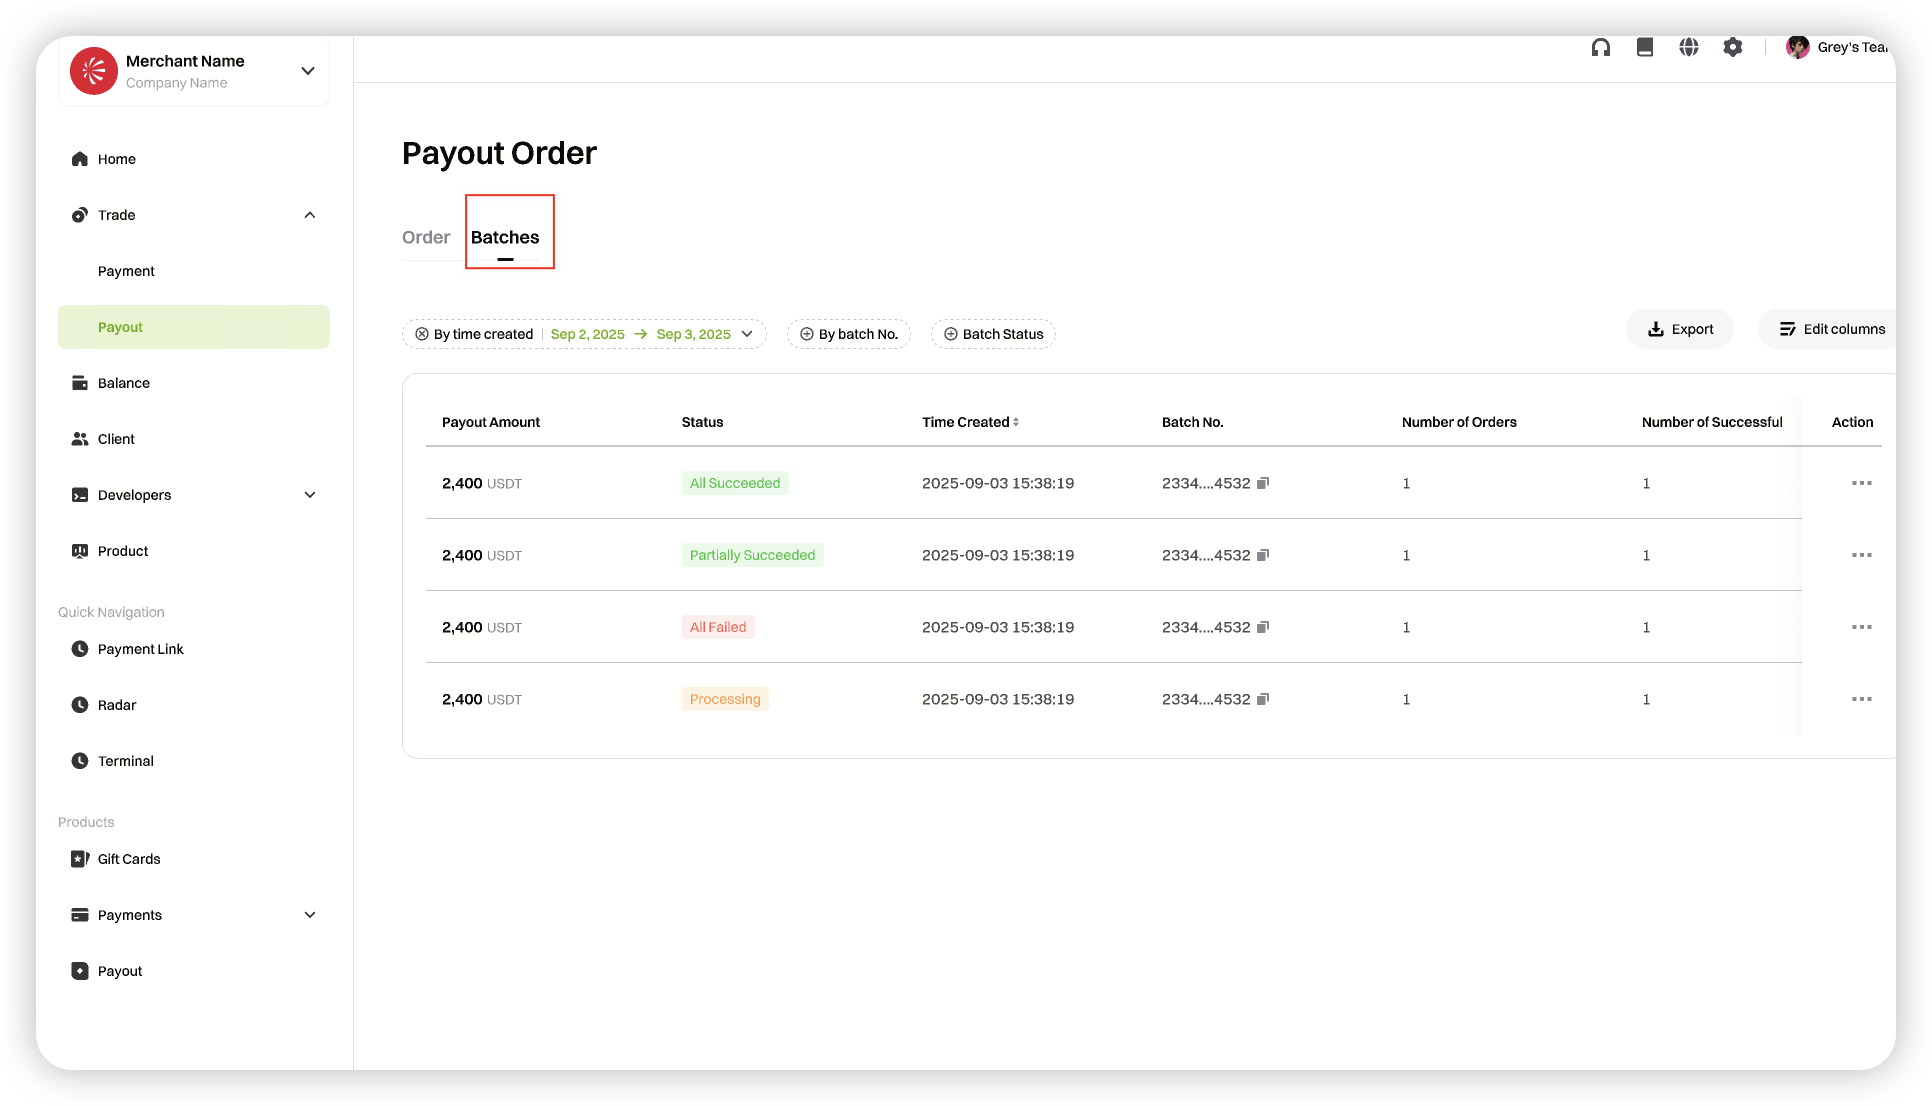Open actions menu for All Failed row
This screenshot has height=1106, width=1932.
(1861, 627)
